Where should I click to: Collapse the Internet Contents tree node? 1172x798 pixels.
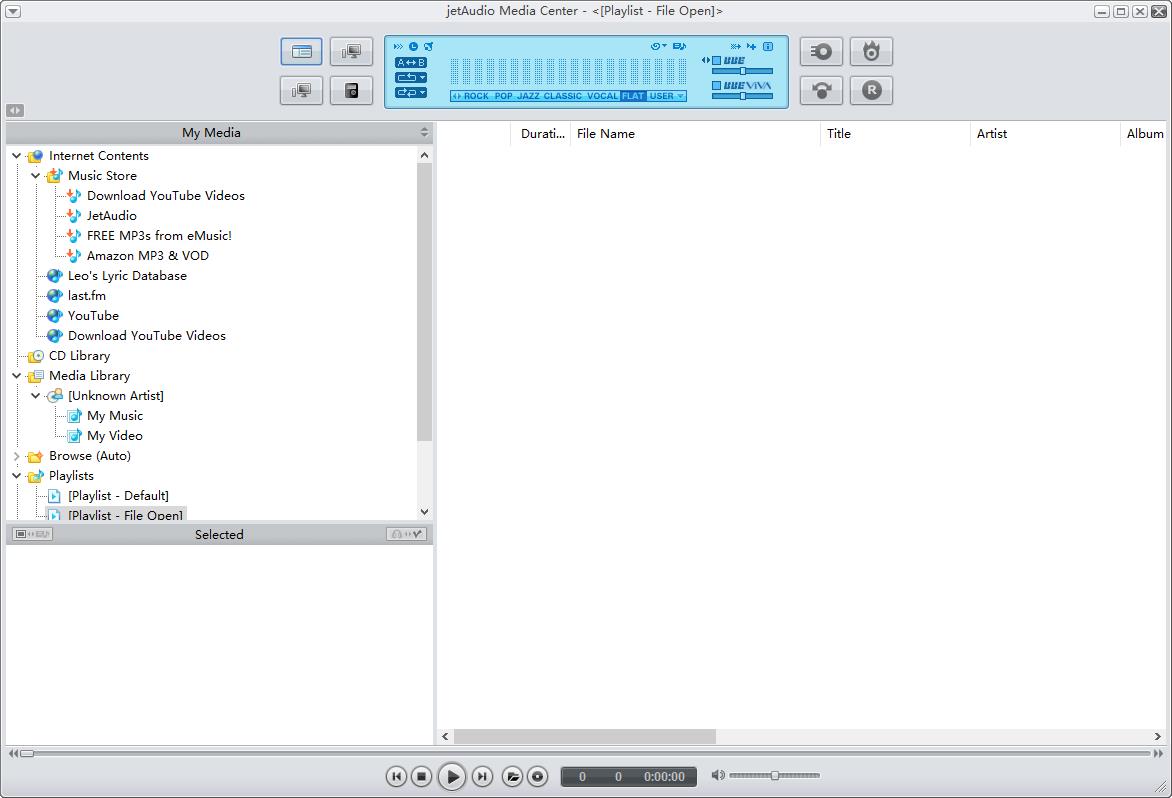17,156
